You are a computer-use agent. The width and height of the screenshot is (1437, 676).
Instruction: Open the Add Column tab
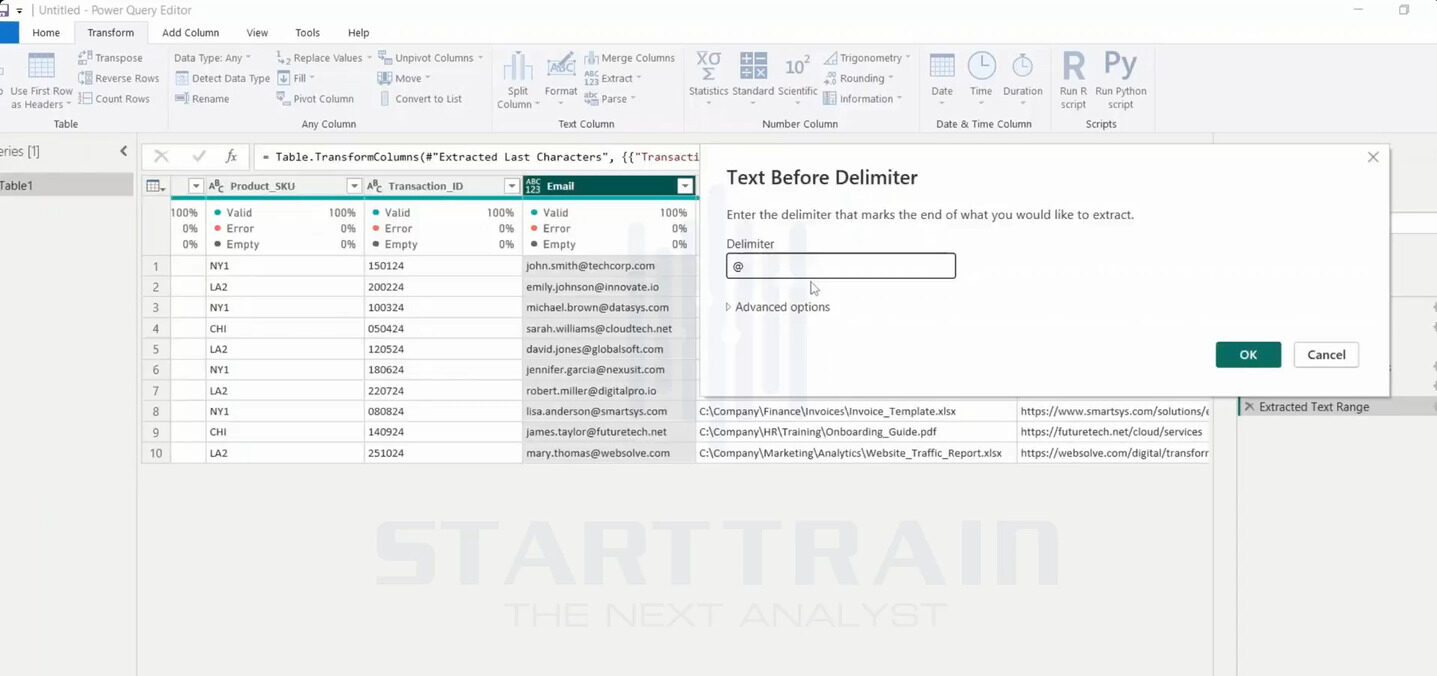(x=190, y=33)
